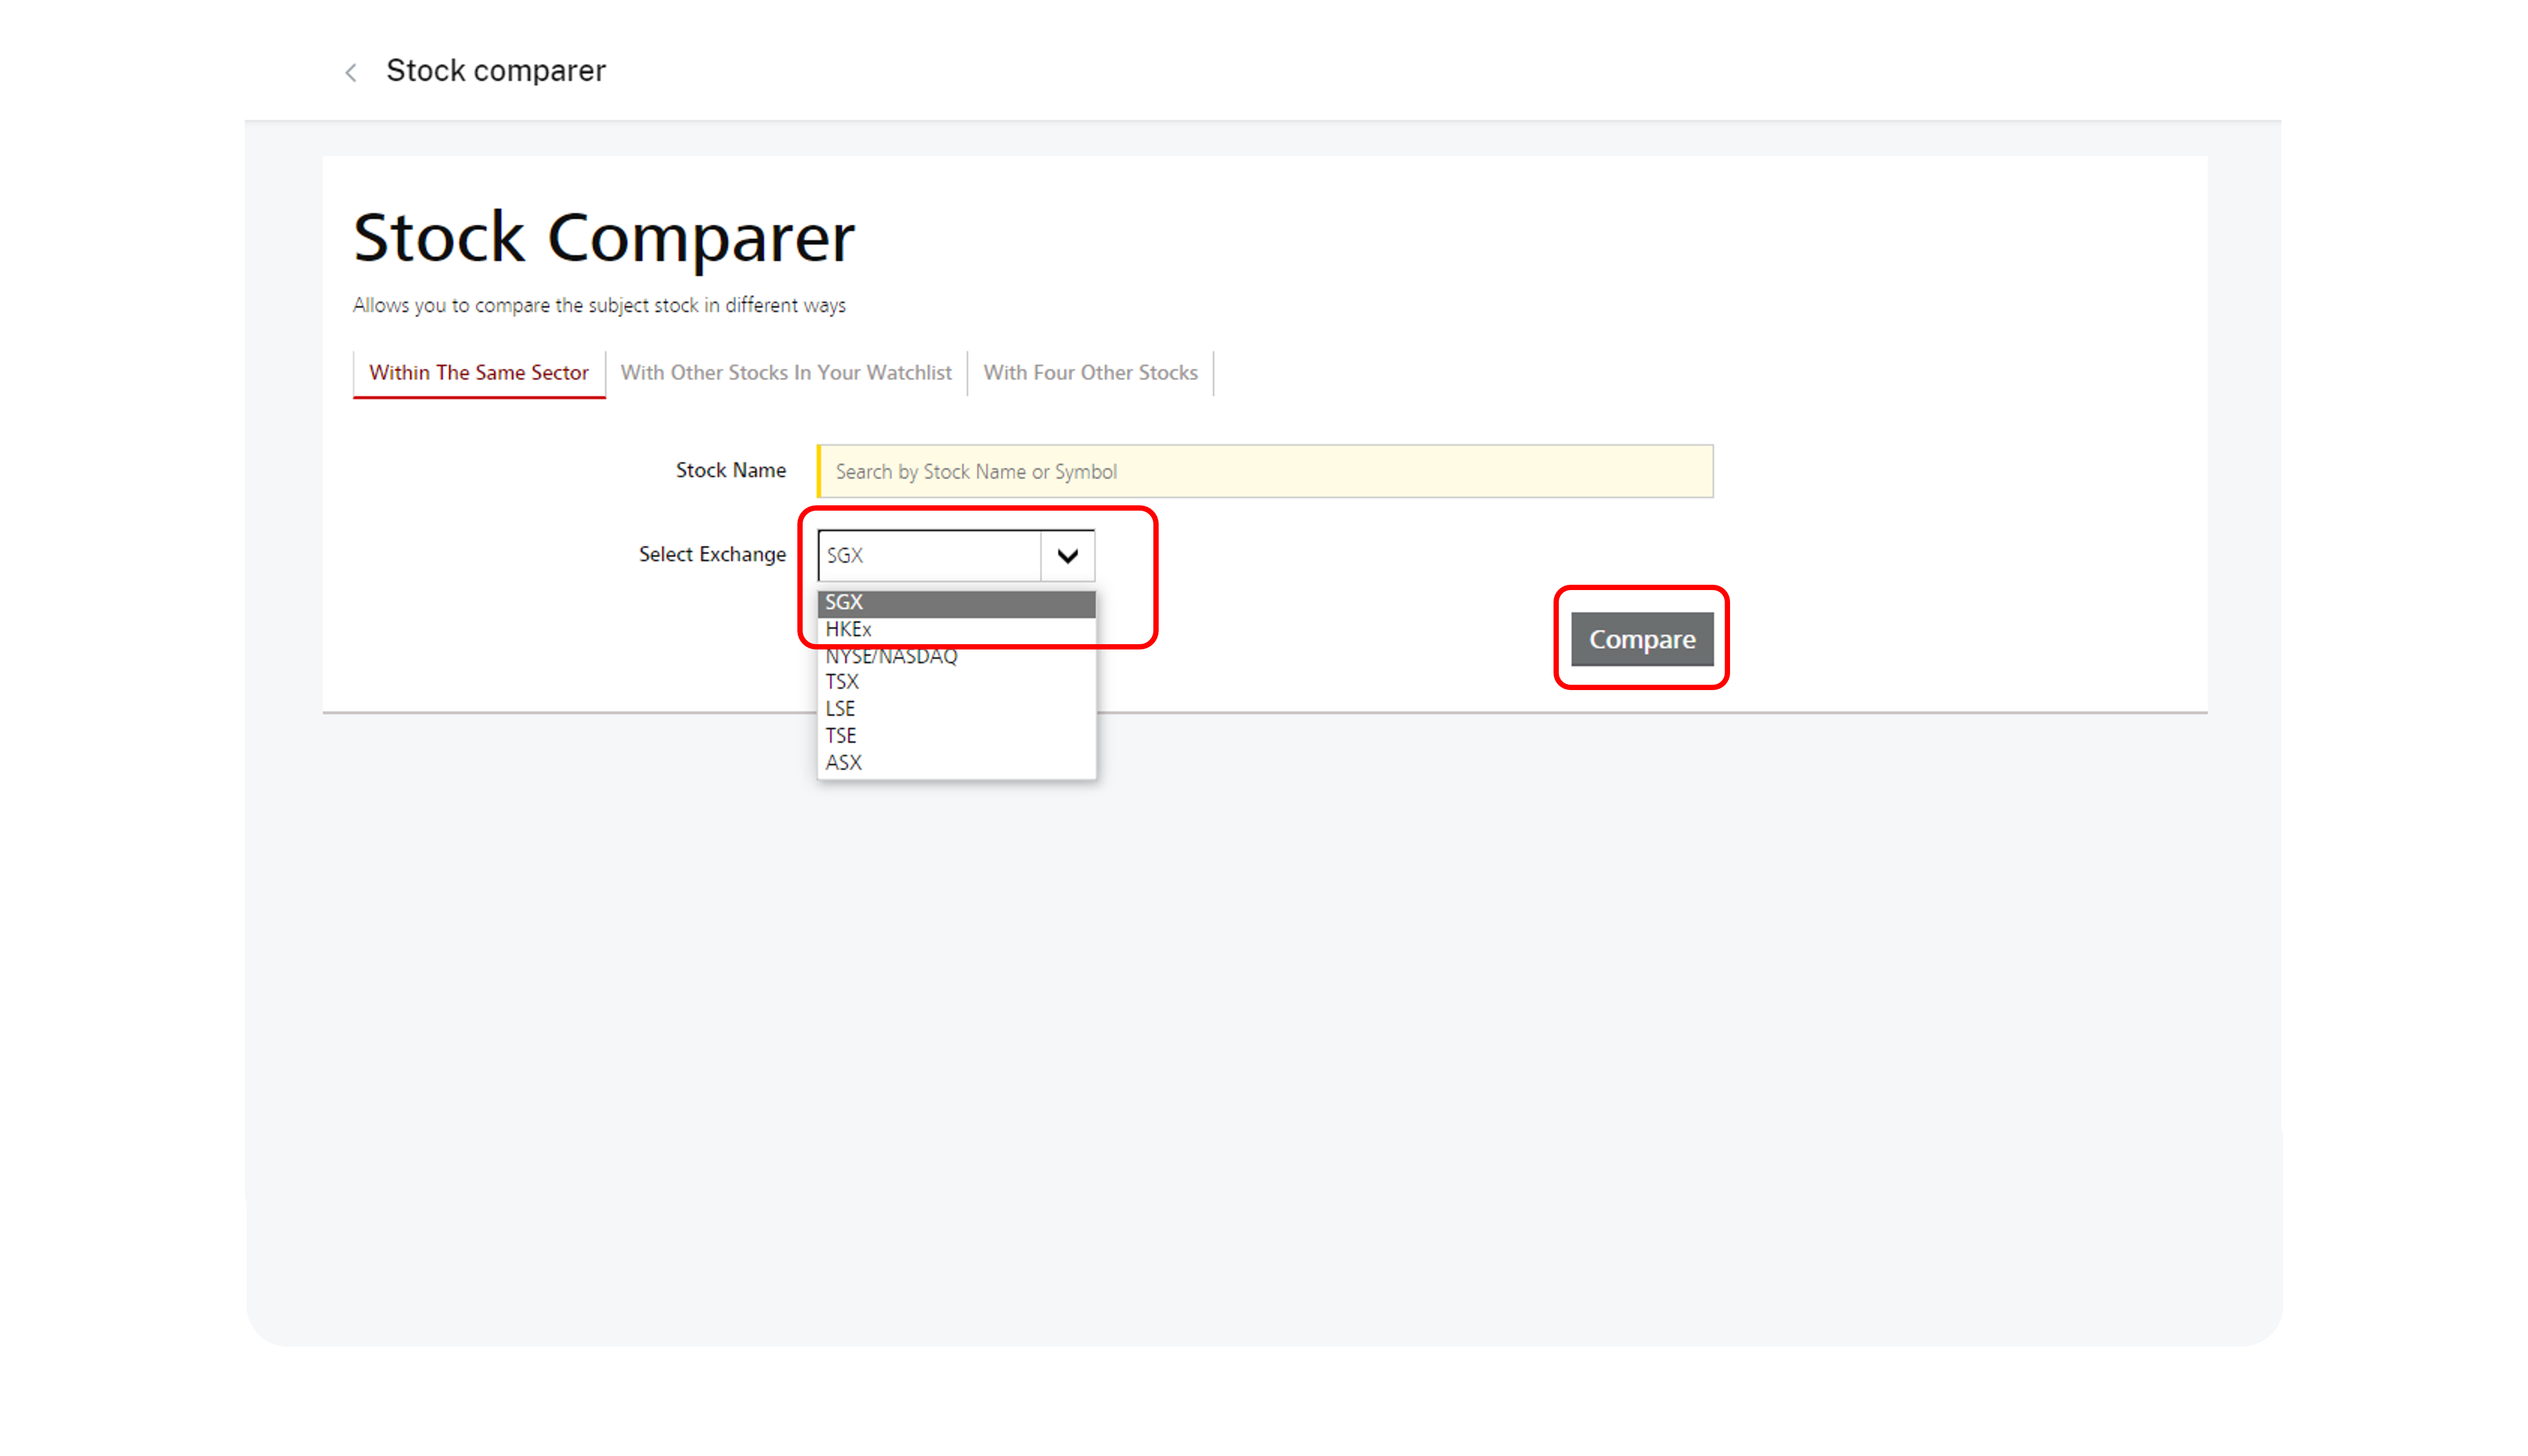Viewport: 2528px width, 1456px height.
Task: Choose HKEx in the exchange list
Action: pos(957,630)
